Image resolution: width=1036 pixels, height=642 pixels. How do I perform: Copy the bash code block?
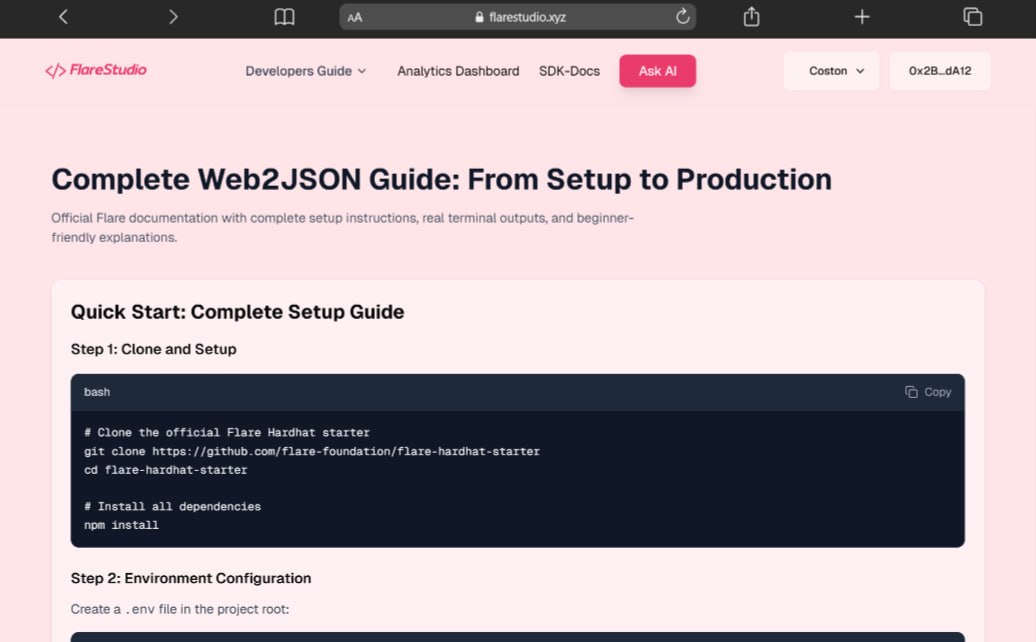pyautogui.click(x=928, y=392)
